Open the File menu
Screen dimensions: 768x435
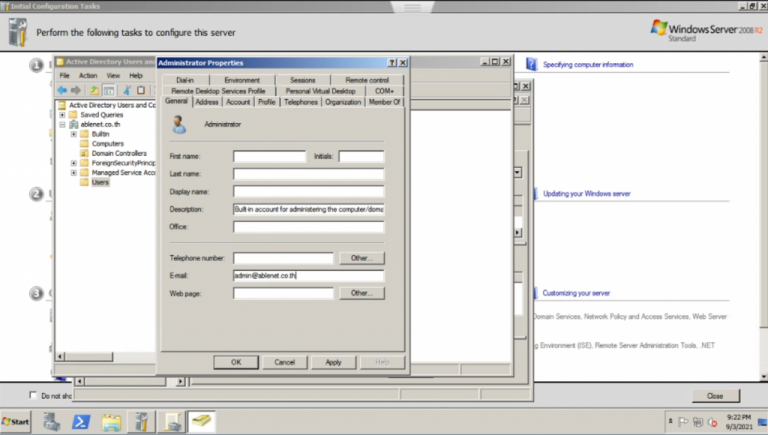pos(64,75)
